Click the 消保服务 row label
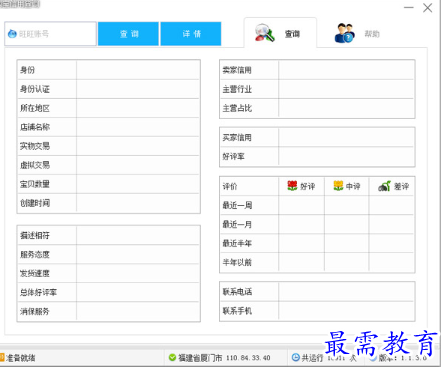 tap(35, 312)
